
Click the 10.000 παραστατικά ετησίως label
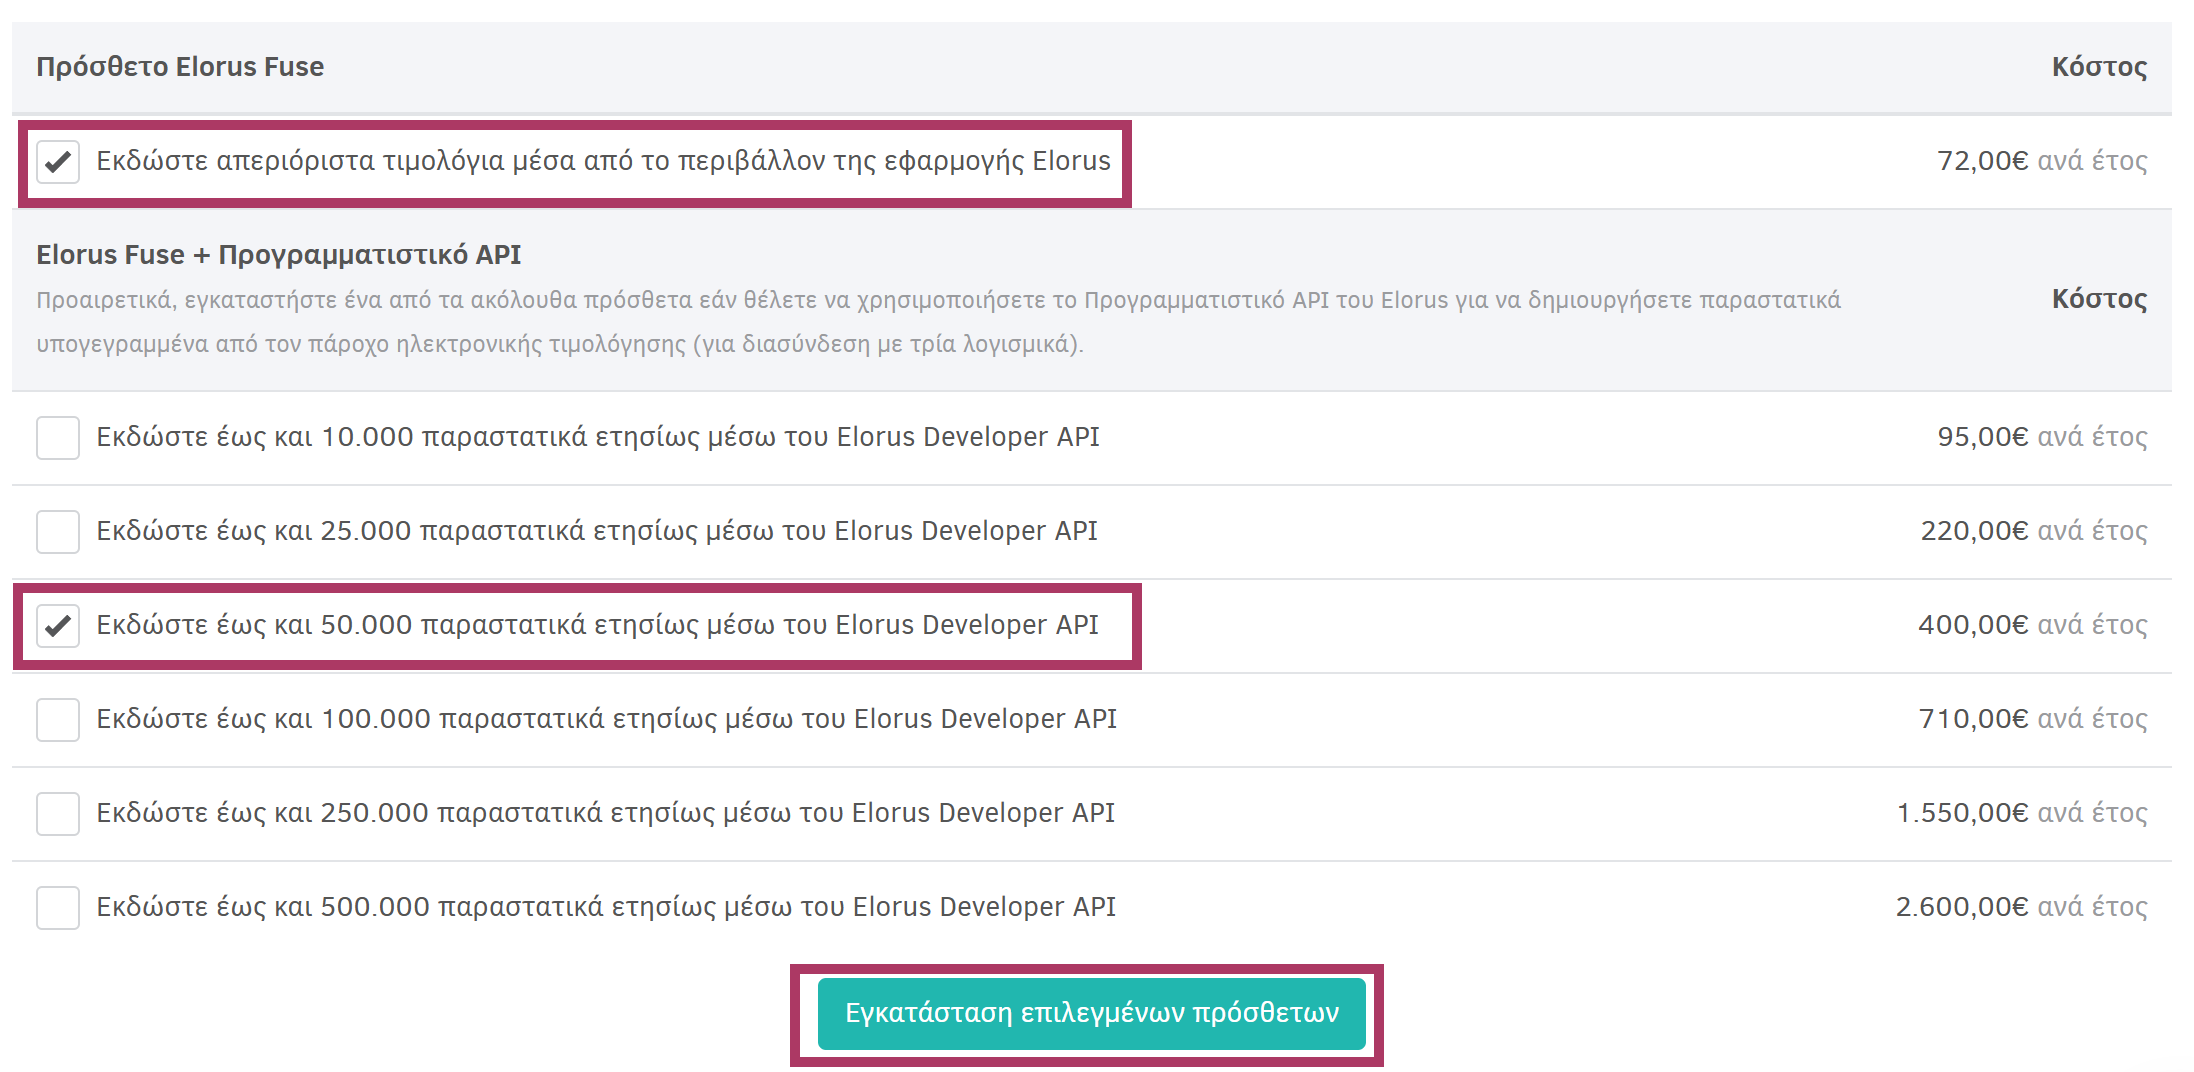pyautogui.click(x=598, y=437)
